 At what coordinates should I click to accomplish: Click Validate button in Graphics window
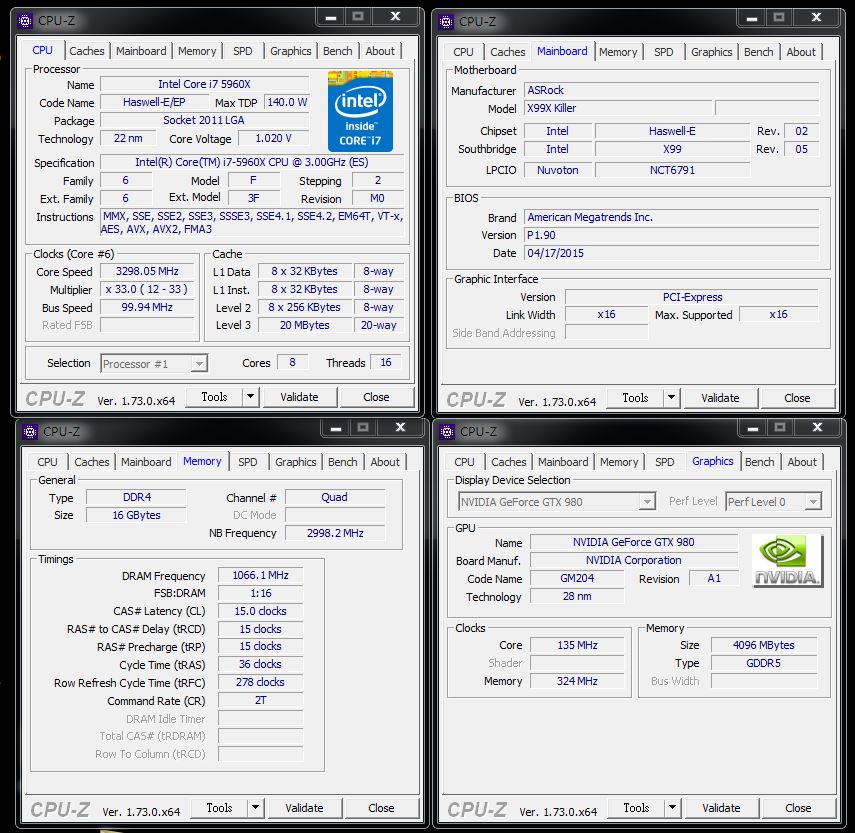coord(721,808)
